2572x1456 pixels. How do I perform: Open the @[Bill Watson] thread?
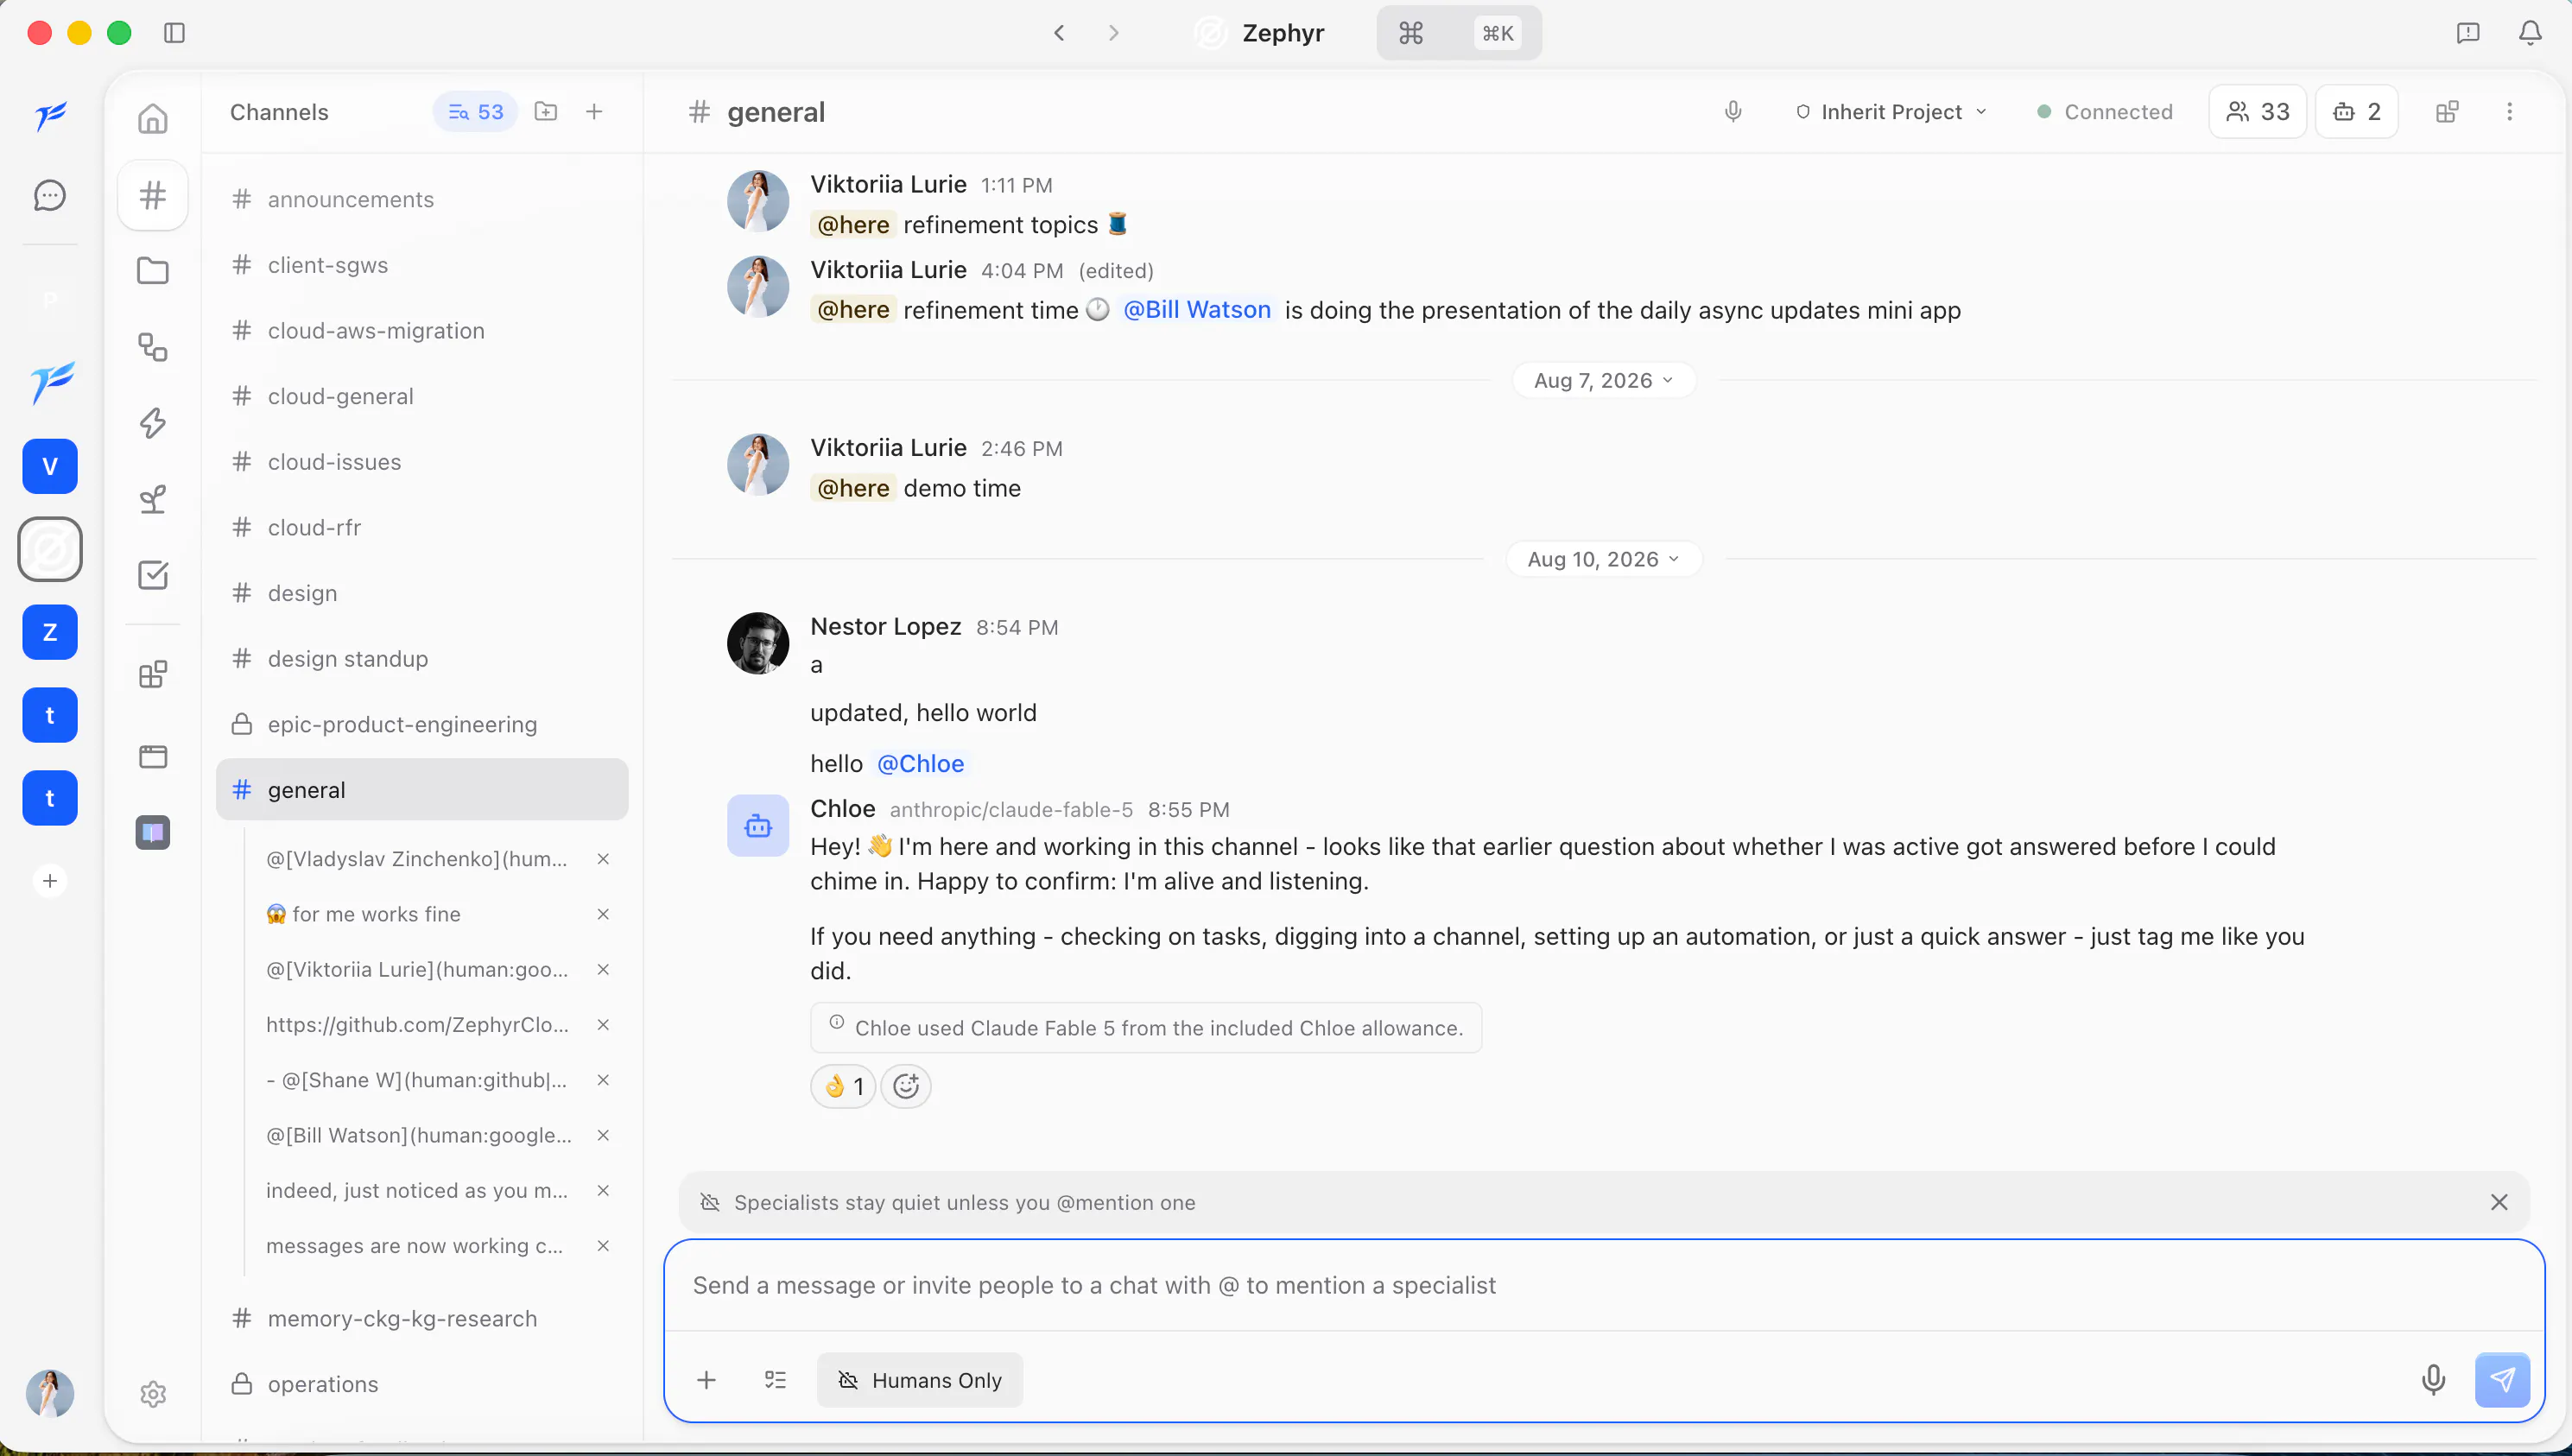(419, 1135)
